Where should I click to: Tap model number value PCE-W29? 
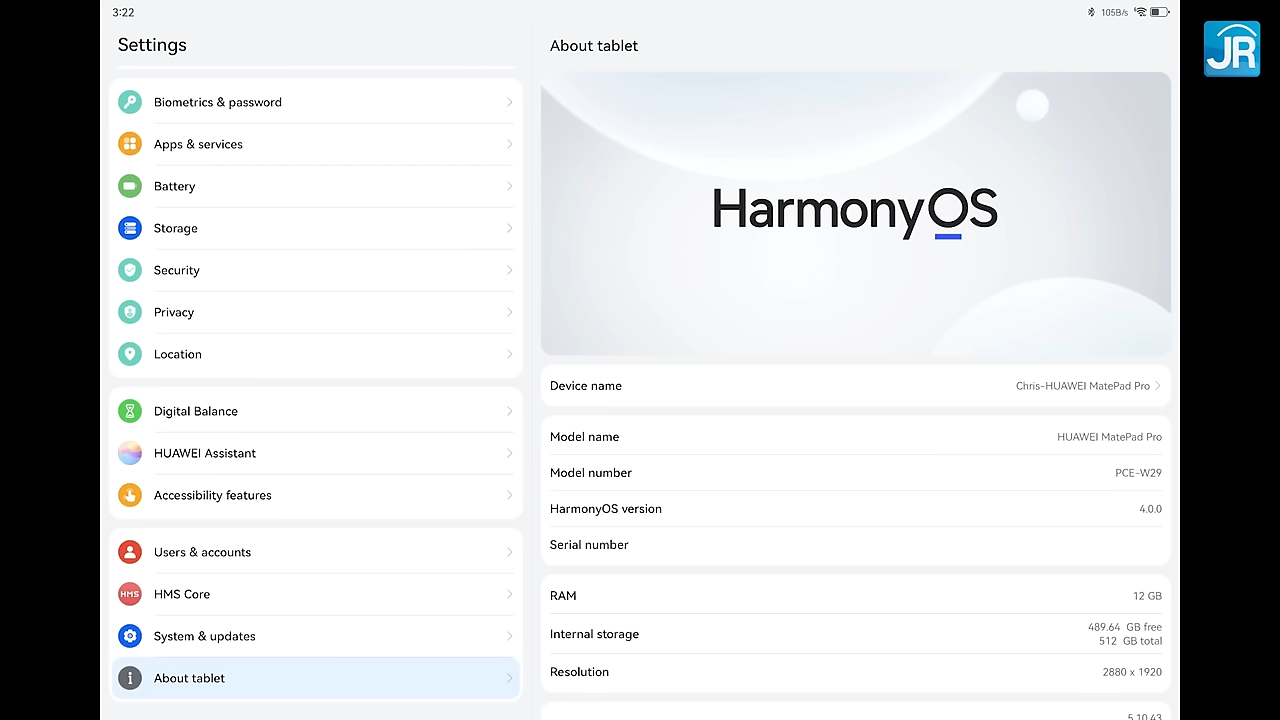1138,473
